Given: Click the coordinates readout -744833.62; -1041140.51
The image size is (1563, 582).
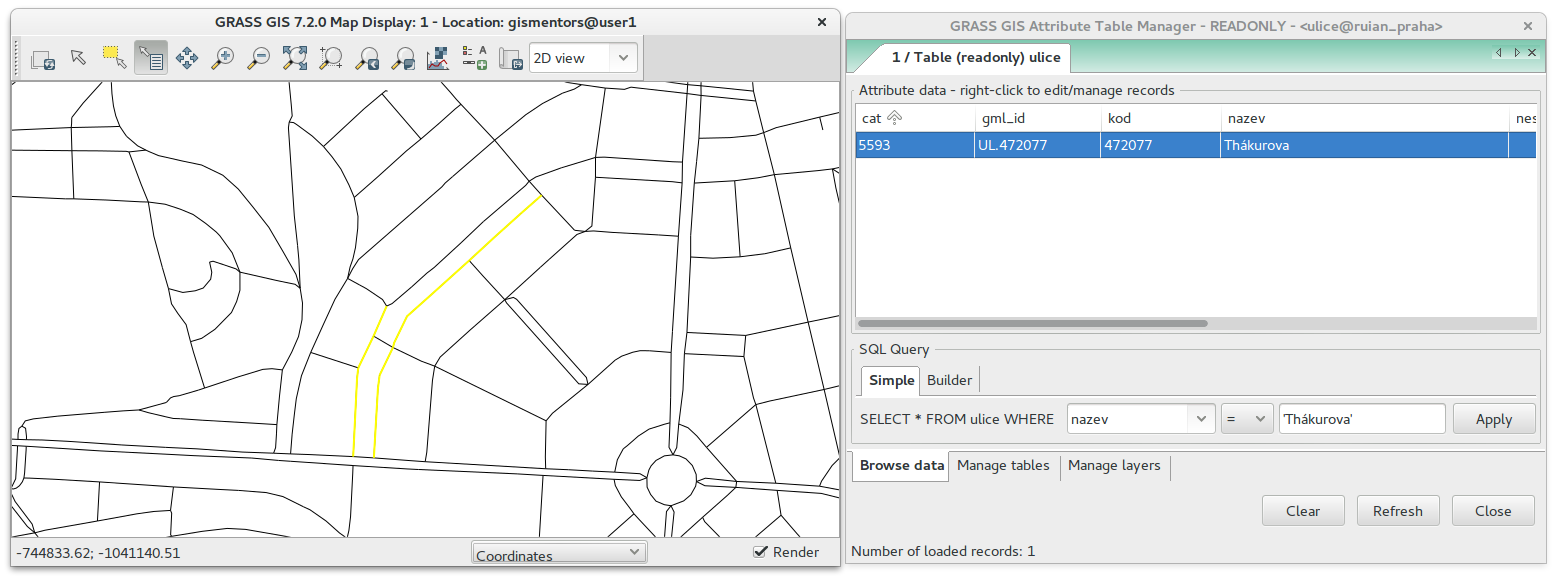Looking at the screenshot, I should tap(98, 552).
